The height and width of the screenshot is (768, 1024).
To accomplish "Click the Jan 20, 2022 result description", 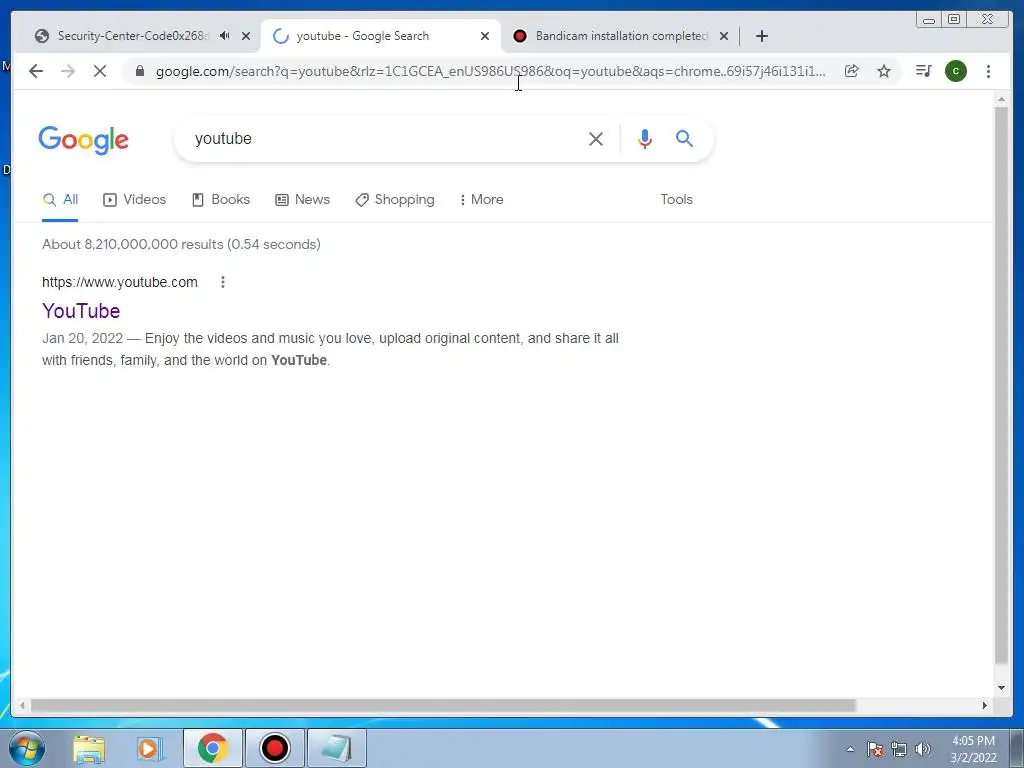I will [330, 349].
